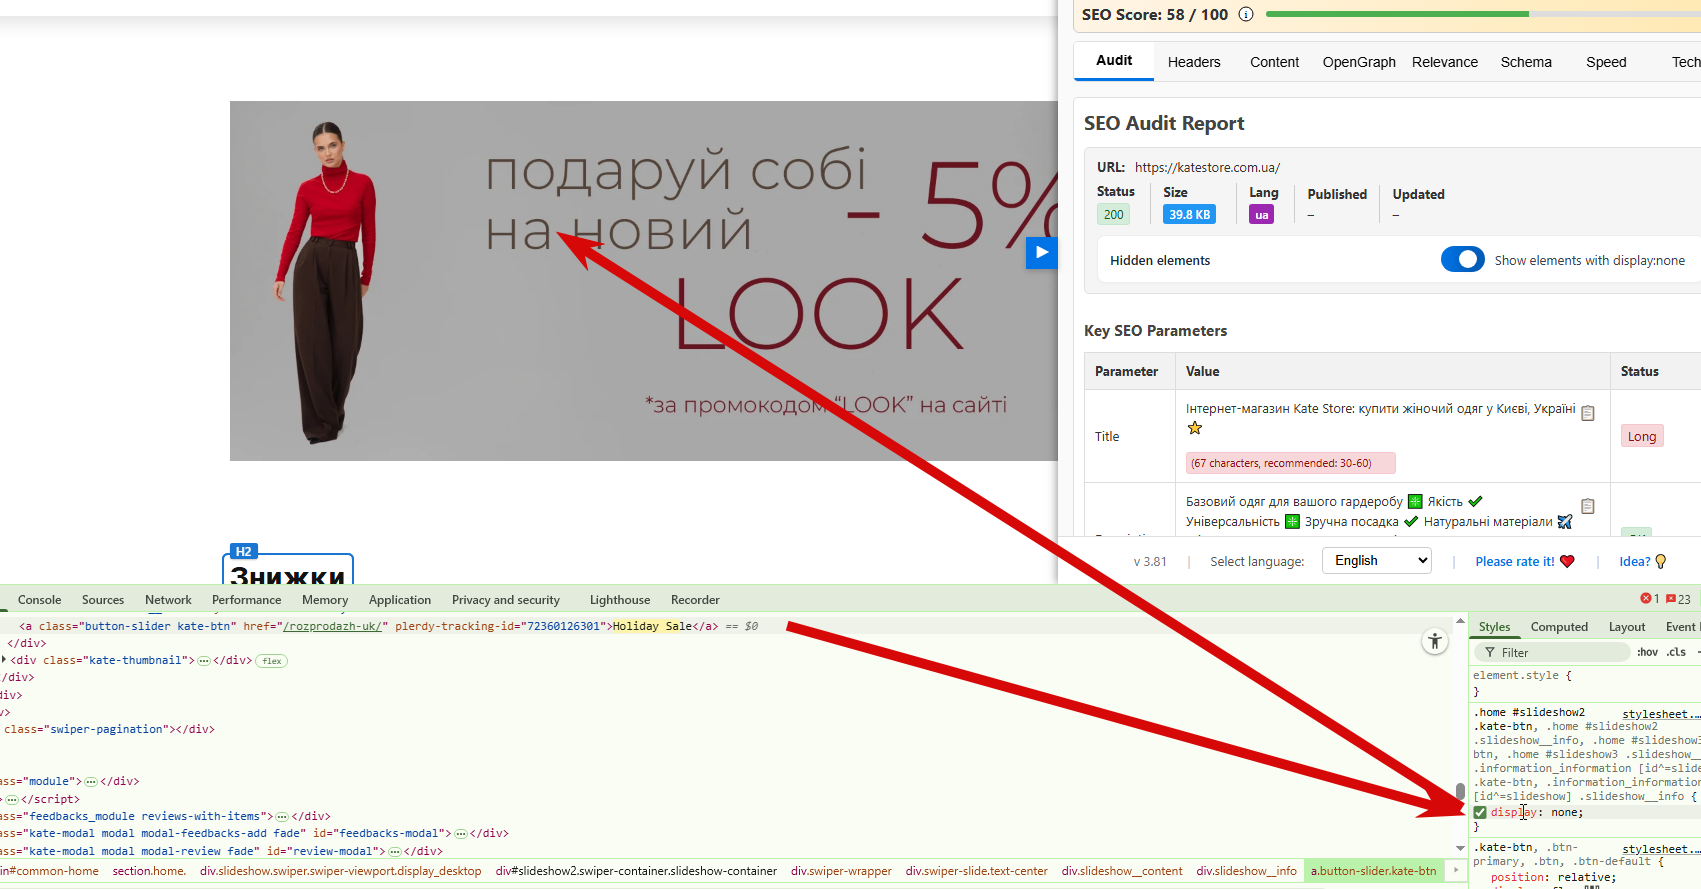Open the Recorder tab
Screen dimensions: 1701x889
tap(695, 600)
